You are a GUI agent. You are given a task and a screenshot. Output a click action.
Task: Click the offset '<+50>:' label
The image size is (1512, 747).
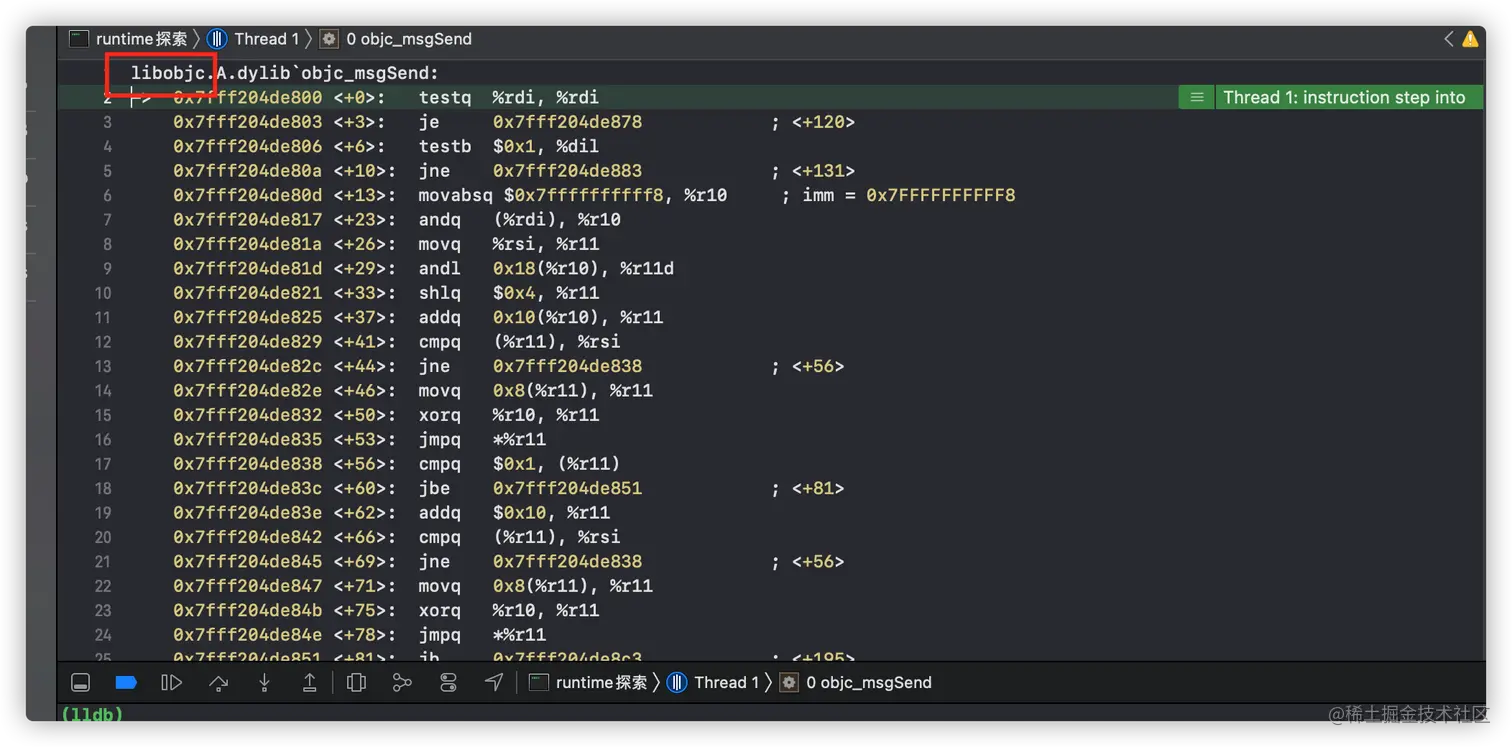pyautogui.click(x=365, y=415)
